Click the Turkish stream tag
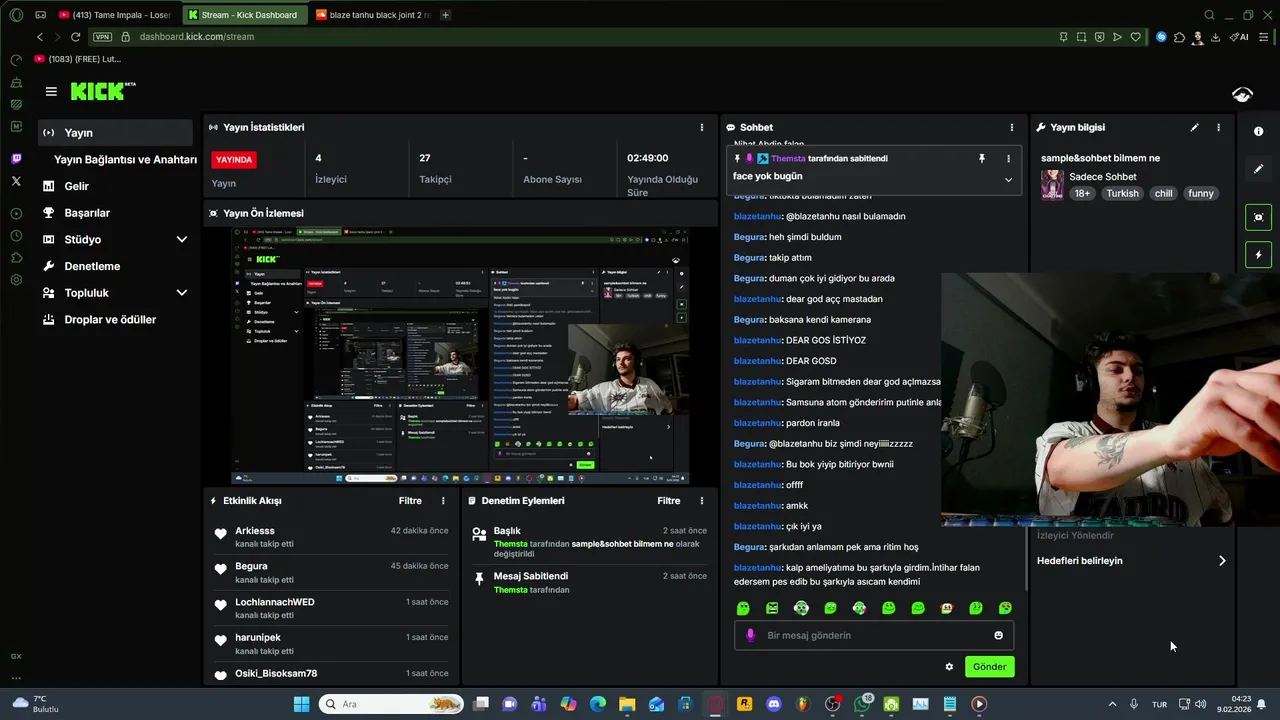This screenshot has height=720, width=1280. point(1122,194)
